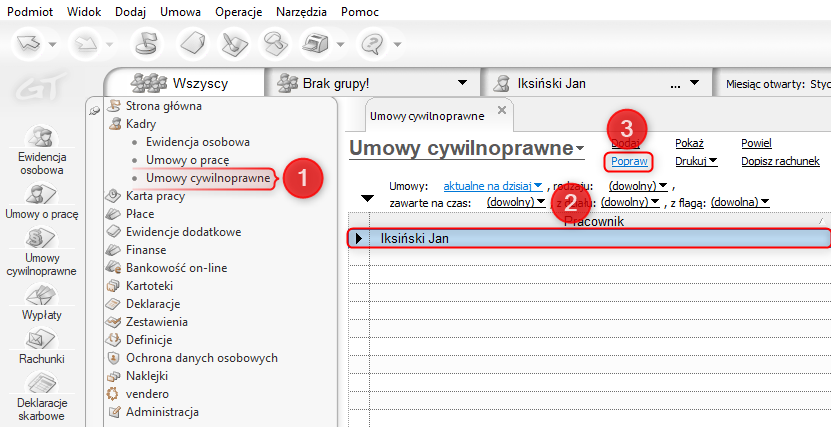
Task: Click the forward navigation arrow icon
Action: point(86,44)
